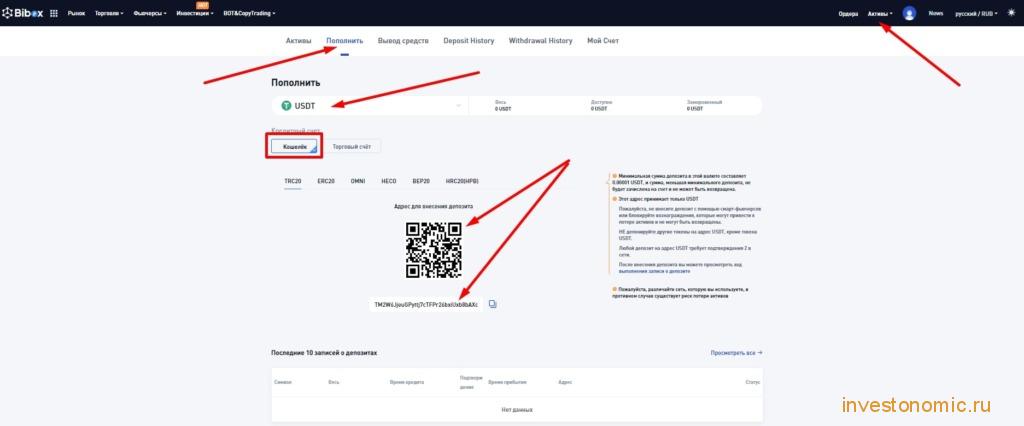The image size is (1024, 426).
Task: Click the Bibox logo
Action: coord(23,13)
